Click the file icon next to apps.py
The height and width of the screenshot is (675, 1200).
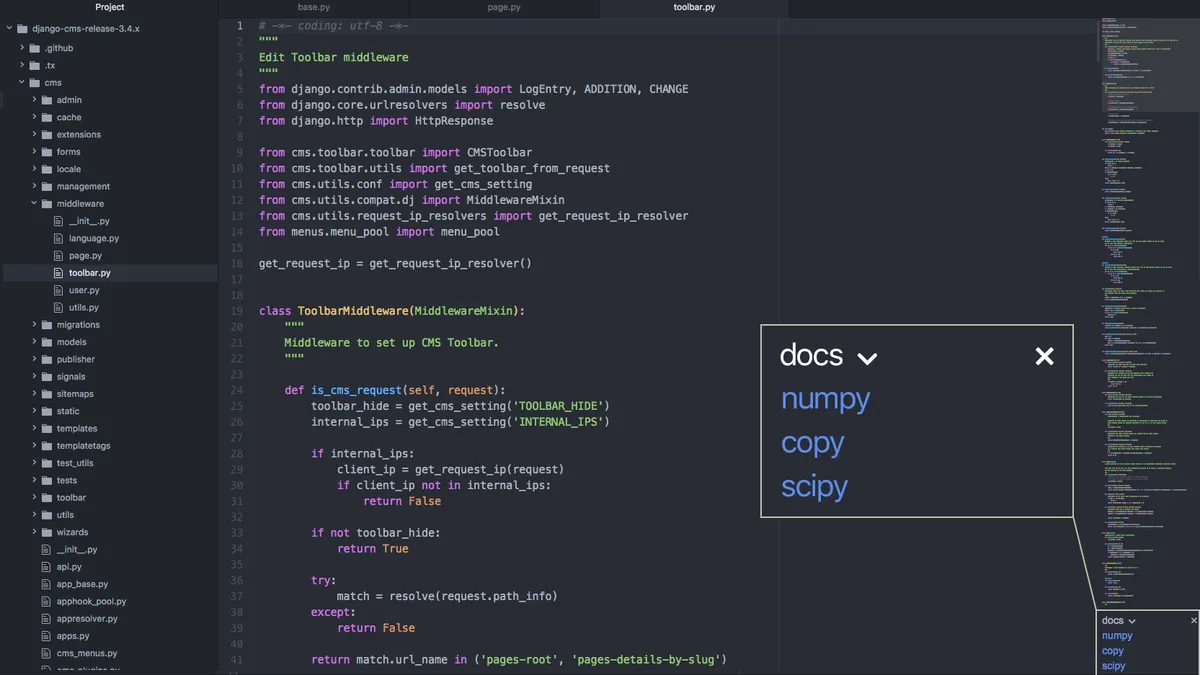[x=47, y=636]
